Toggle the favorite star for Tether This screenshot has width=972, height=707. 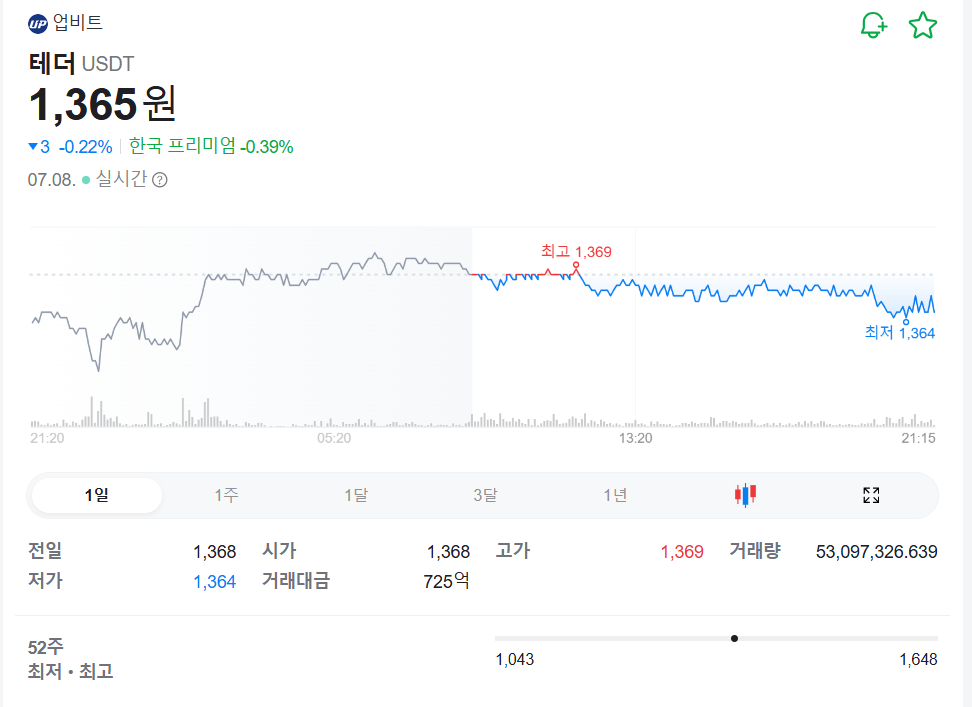tap(921, 25)
